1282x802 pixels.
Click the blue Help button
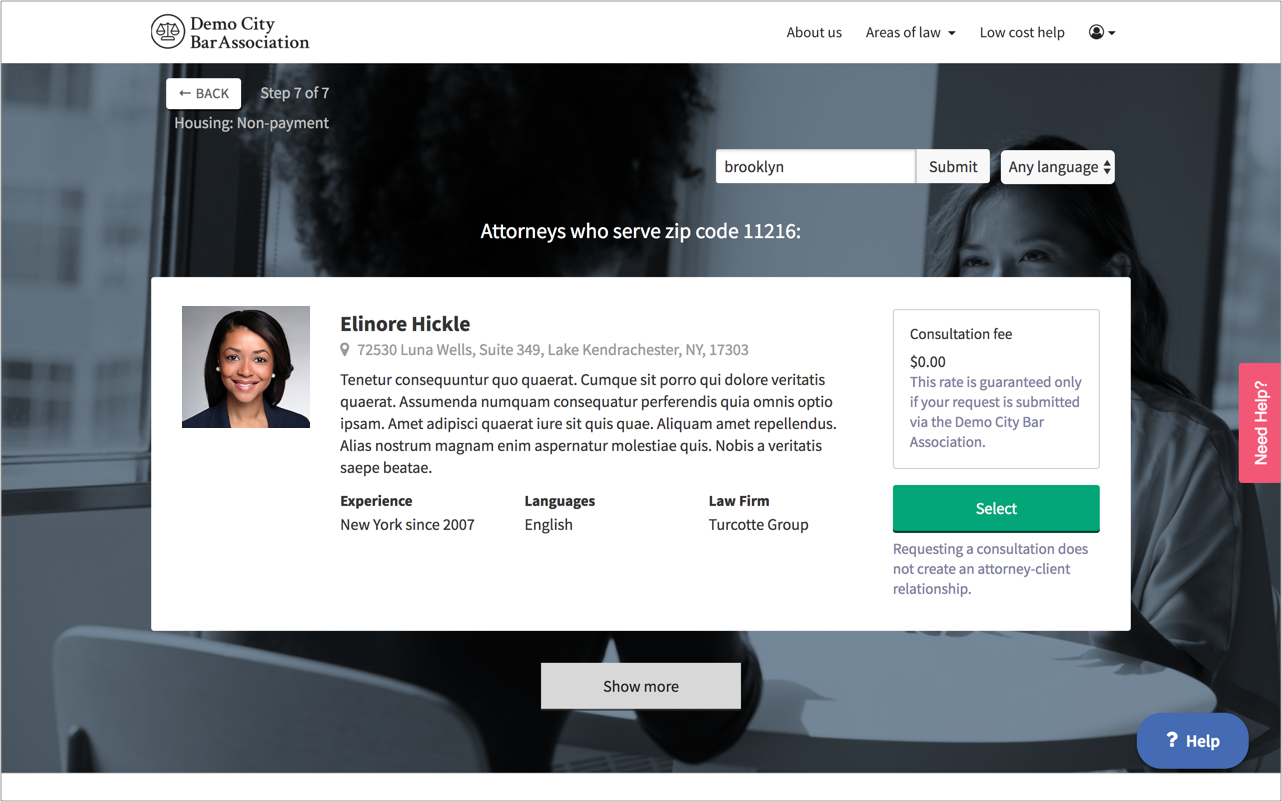point(1193,741)
